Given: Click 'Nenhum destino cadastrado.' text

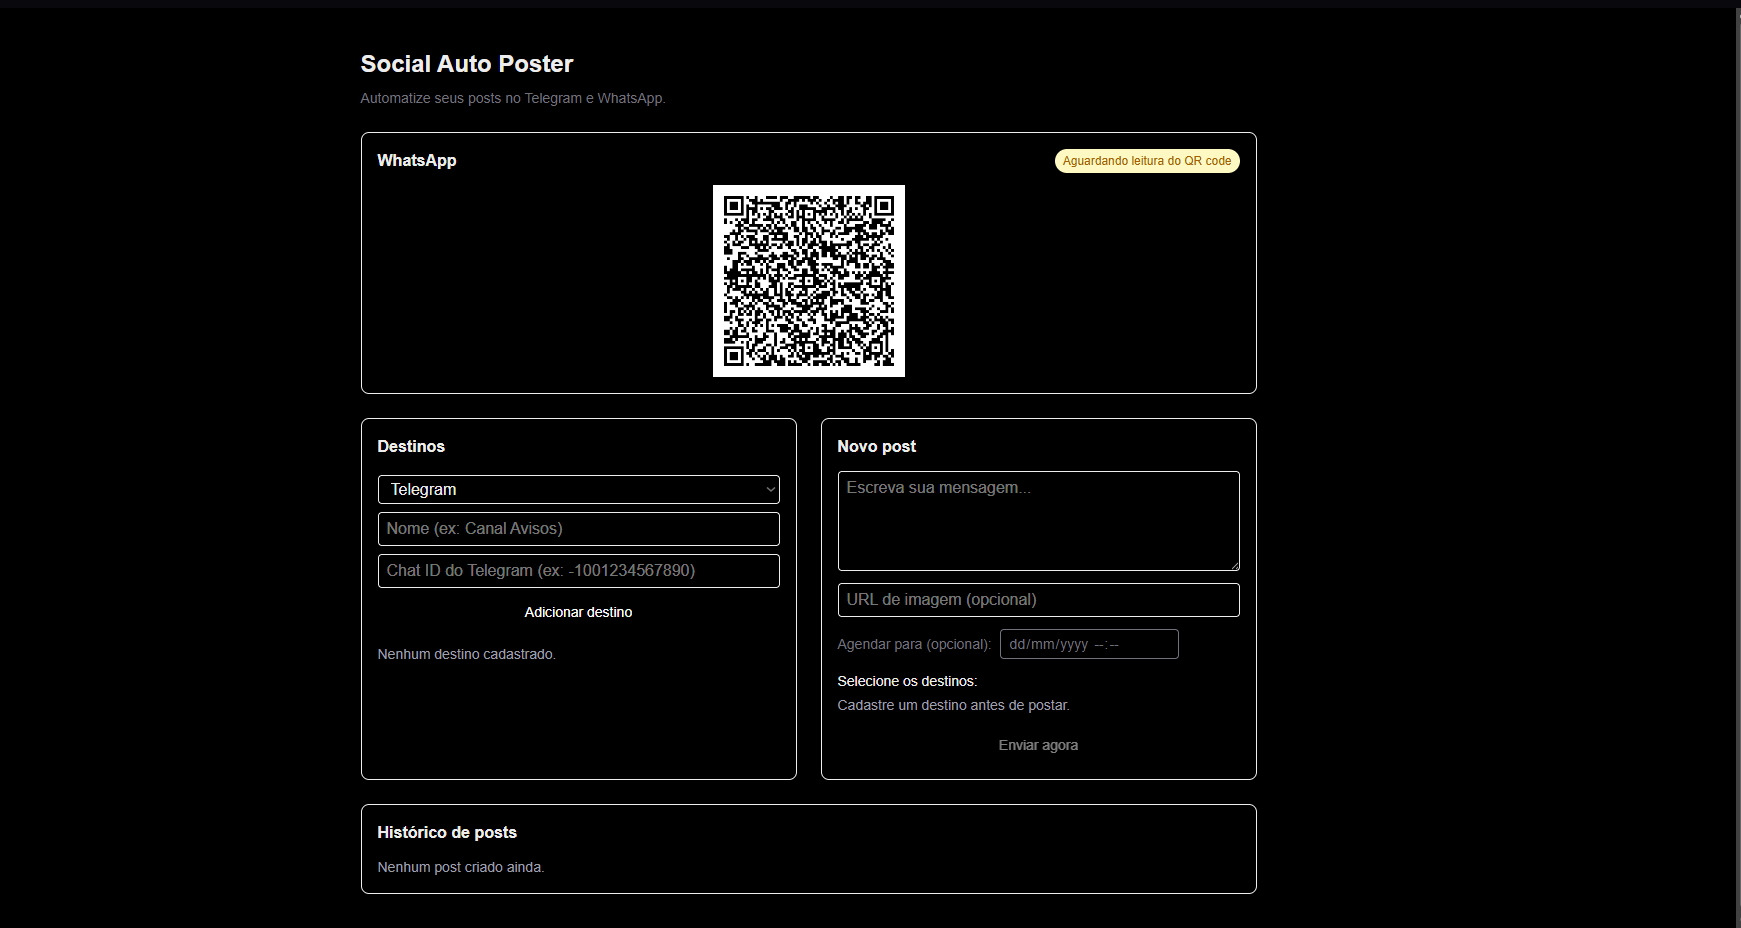Looking at the screenshot, I should [467, 654].
